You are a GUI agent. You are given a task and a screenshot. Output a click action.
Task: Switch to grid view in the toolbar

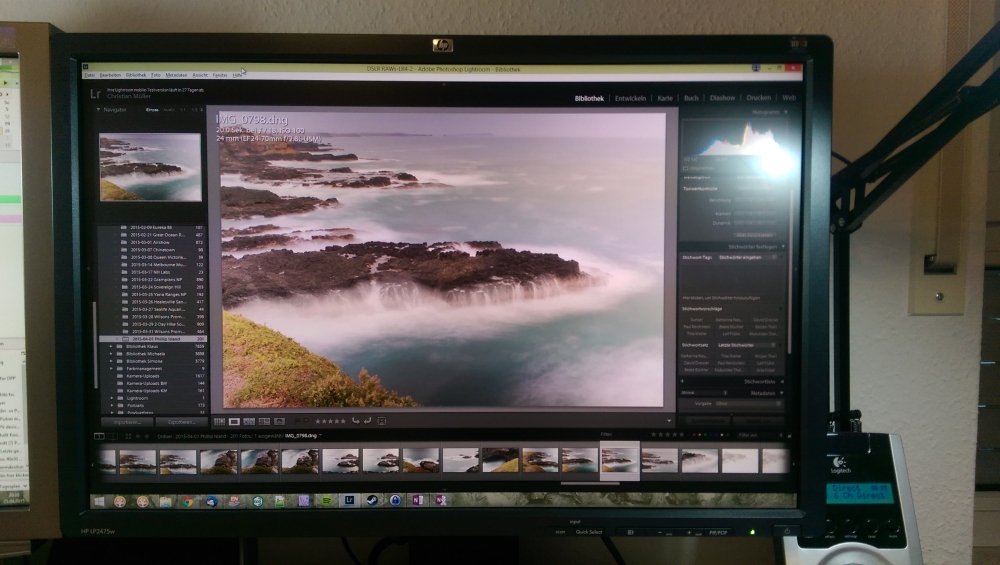tap(219, 421)
